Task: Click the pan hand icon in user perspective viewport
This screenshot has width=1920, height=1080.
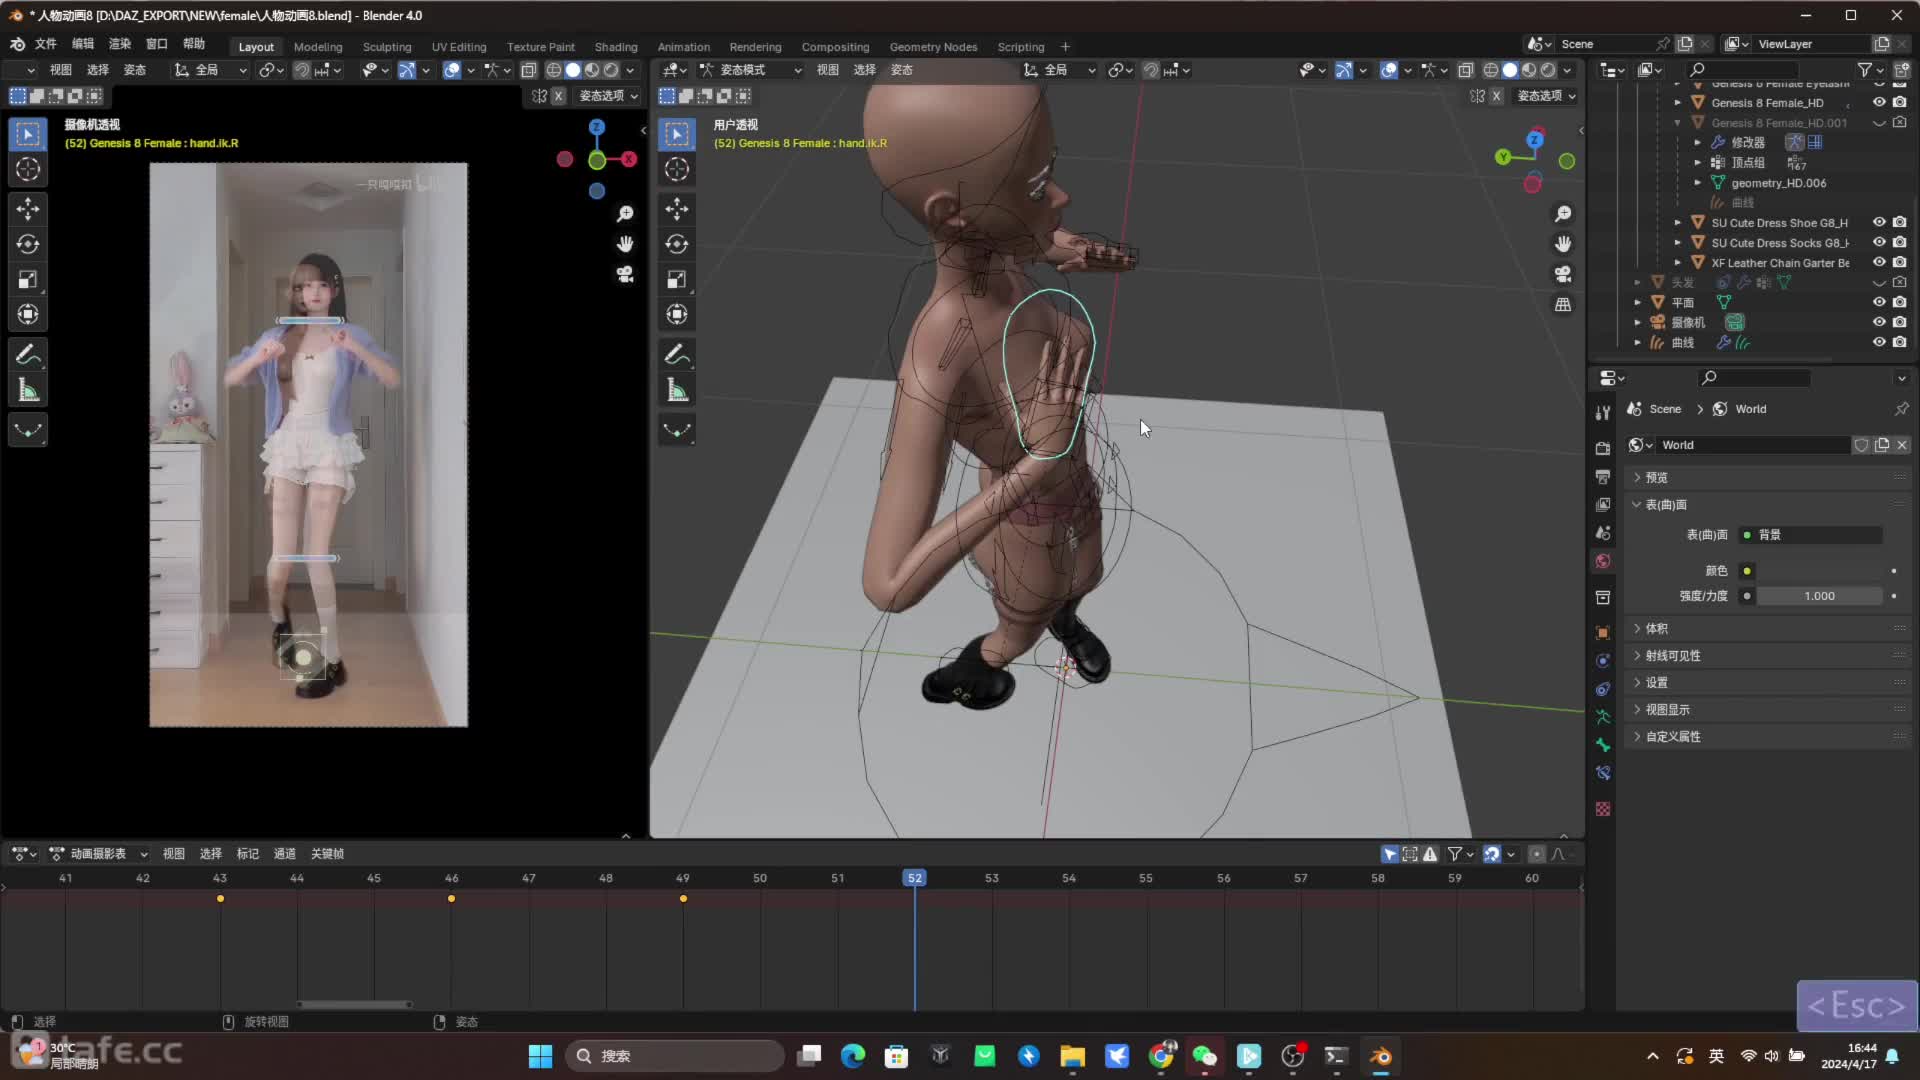Action: [1562, 244]
